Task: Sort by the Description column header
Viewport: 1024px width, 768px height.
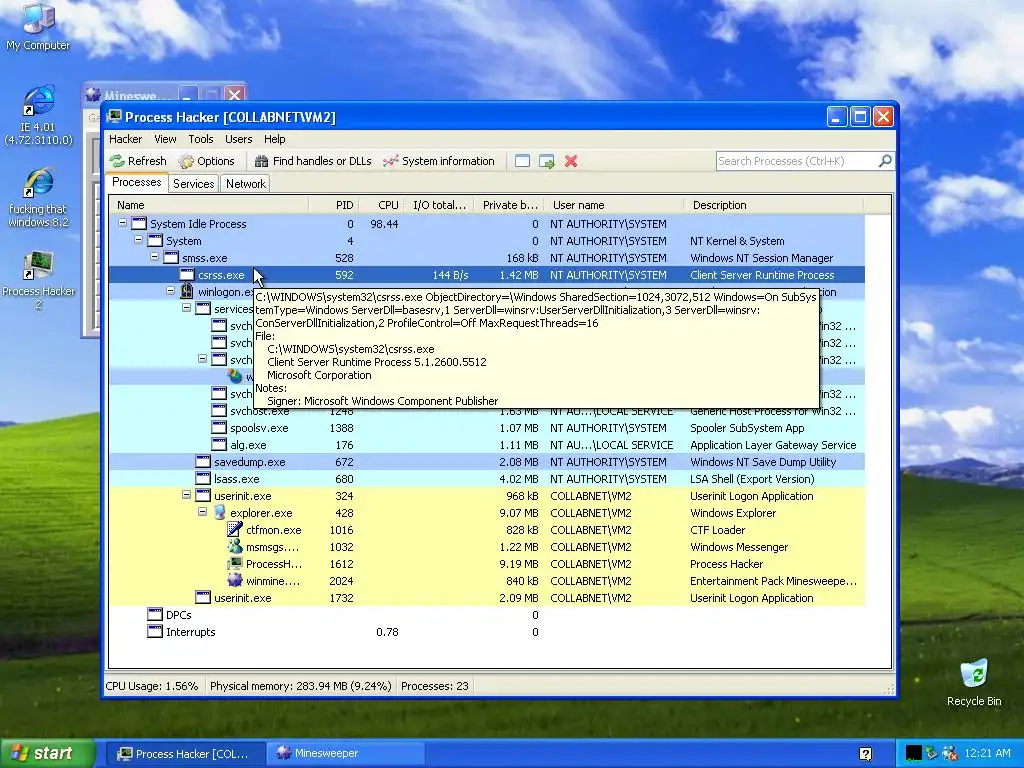Action: click(x=774, y=205)
